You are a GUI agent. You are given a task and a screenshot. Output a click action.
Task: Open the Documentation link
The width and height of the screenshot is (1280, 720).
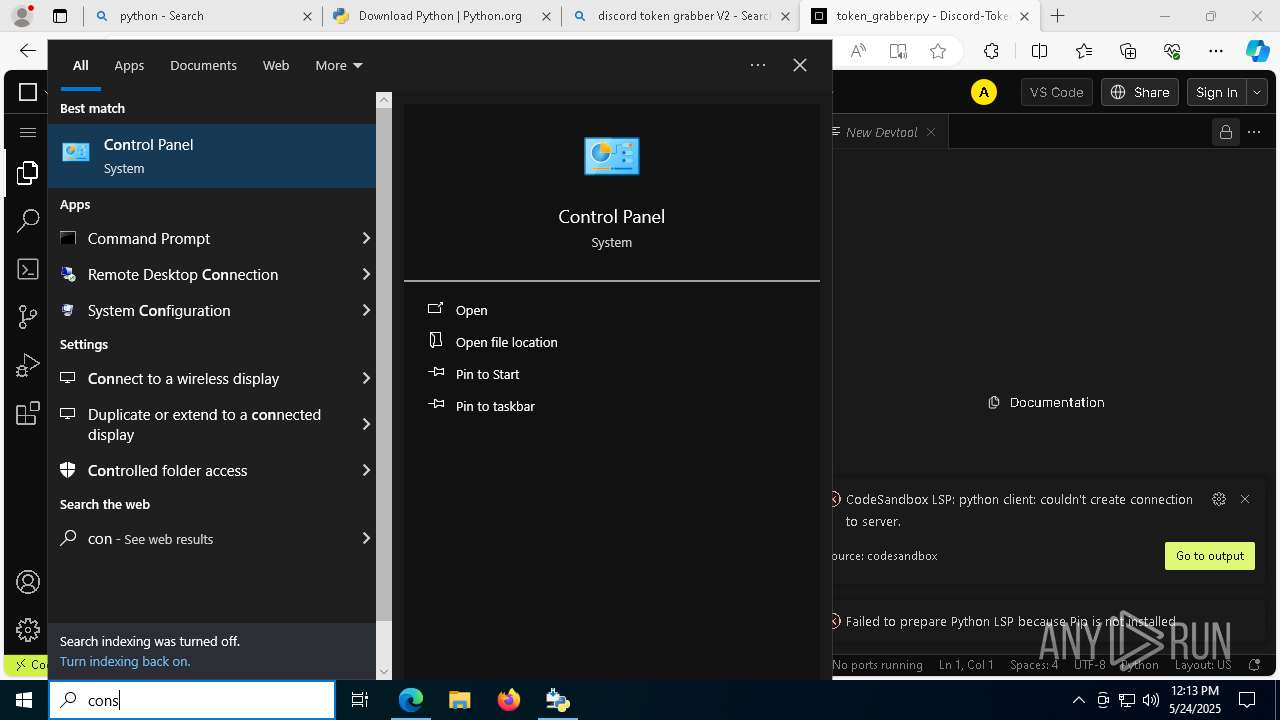tap(1046, 402)
